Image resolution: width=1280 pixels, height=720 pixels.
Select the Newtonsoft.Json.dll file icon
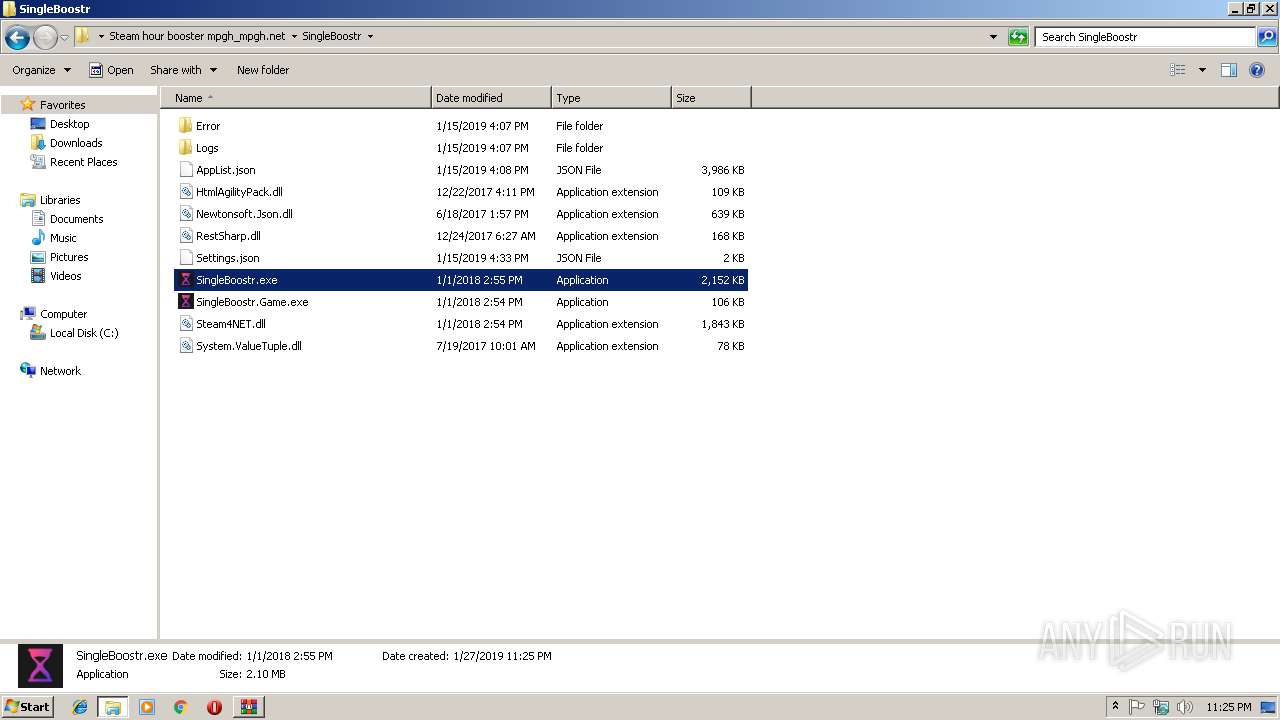pos(185,214)
